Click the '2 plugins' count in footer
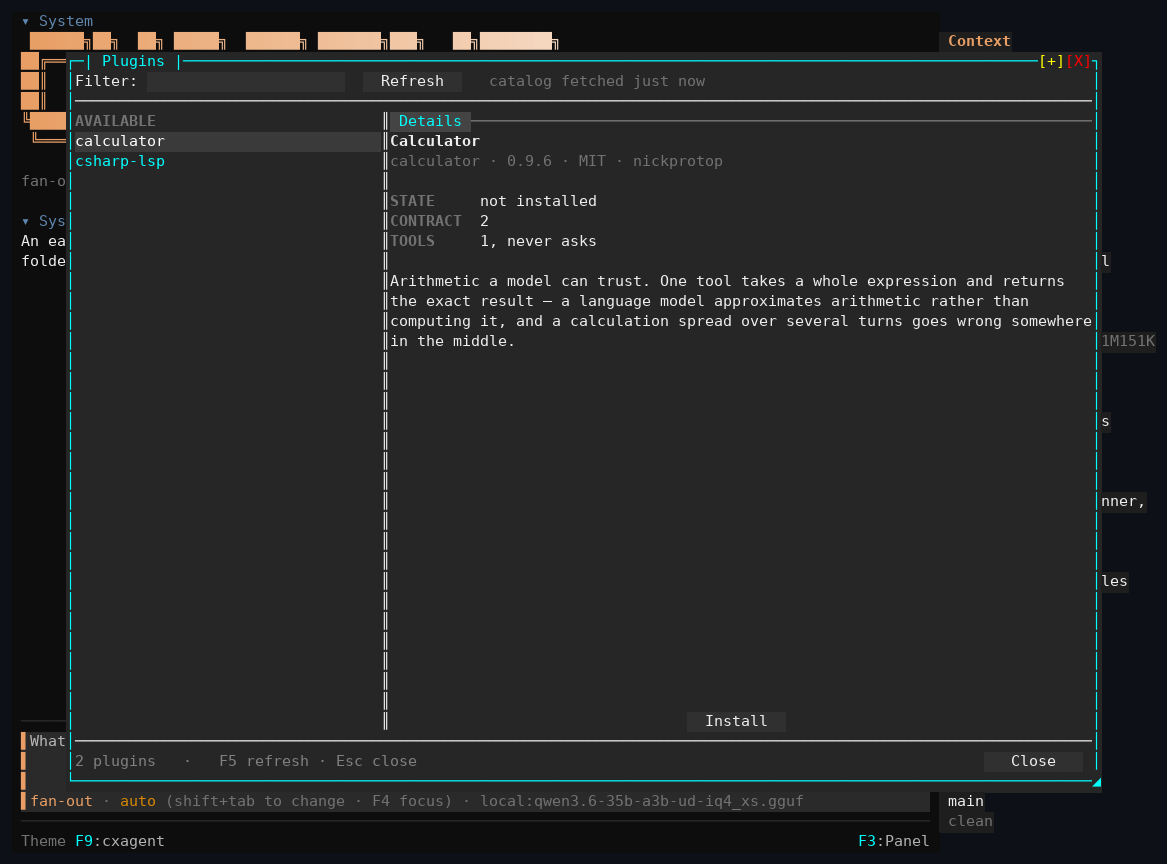1167x864 pixels. [115, 761]
